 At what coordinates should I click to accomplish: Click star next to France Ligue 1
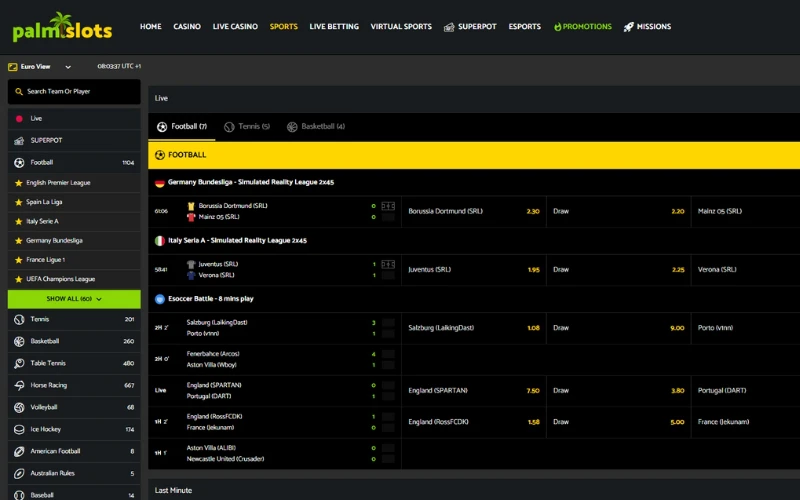(x=18, y=260)
